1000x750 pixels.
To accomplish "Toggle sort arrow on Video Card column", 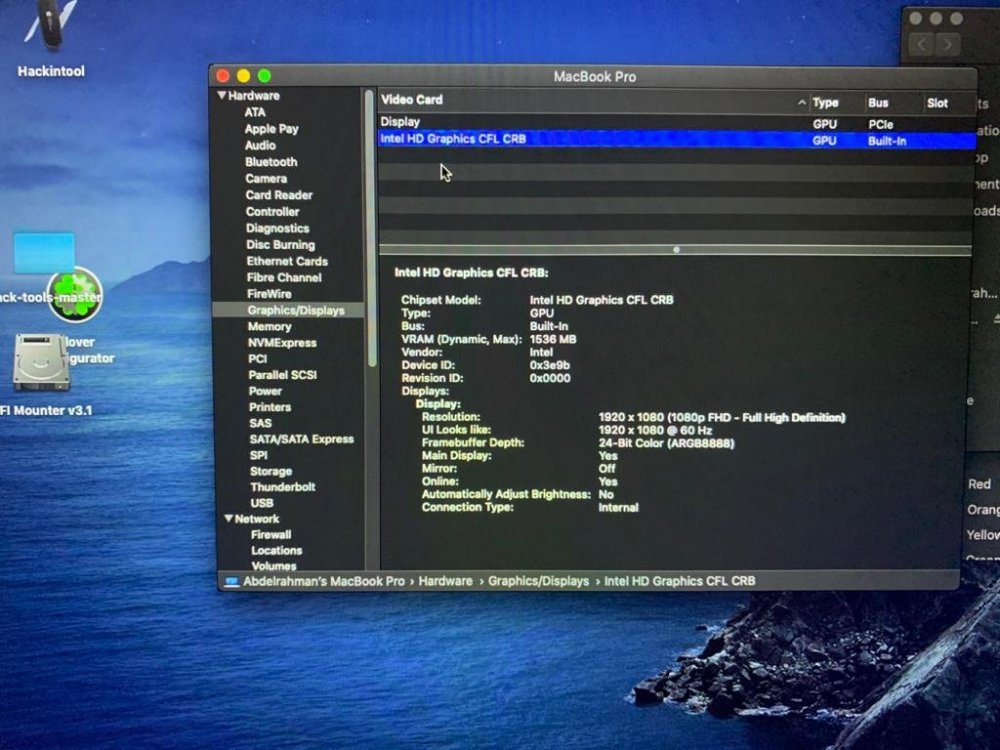I will click(801, 102).
